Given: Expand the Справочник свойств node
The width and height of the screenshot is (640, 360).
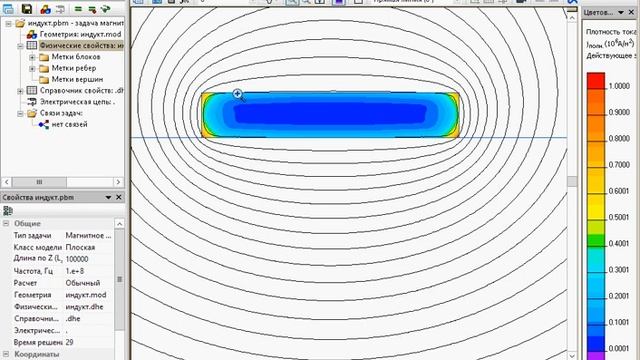Looking at the screenshot, I should (20, 91).
